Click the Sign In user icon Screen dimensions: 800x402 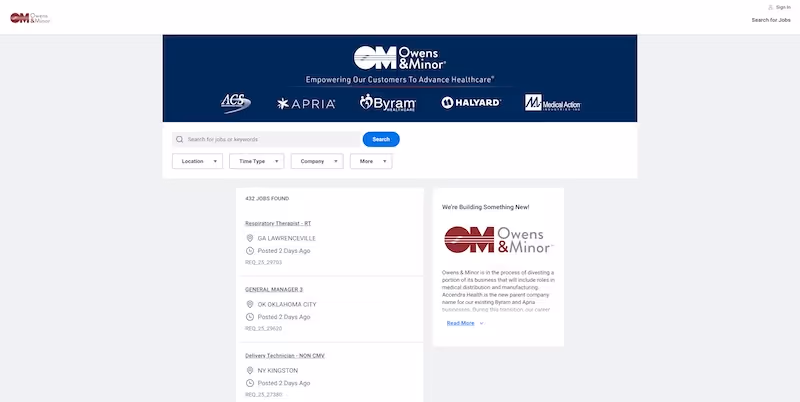[770, 8]
